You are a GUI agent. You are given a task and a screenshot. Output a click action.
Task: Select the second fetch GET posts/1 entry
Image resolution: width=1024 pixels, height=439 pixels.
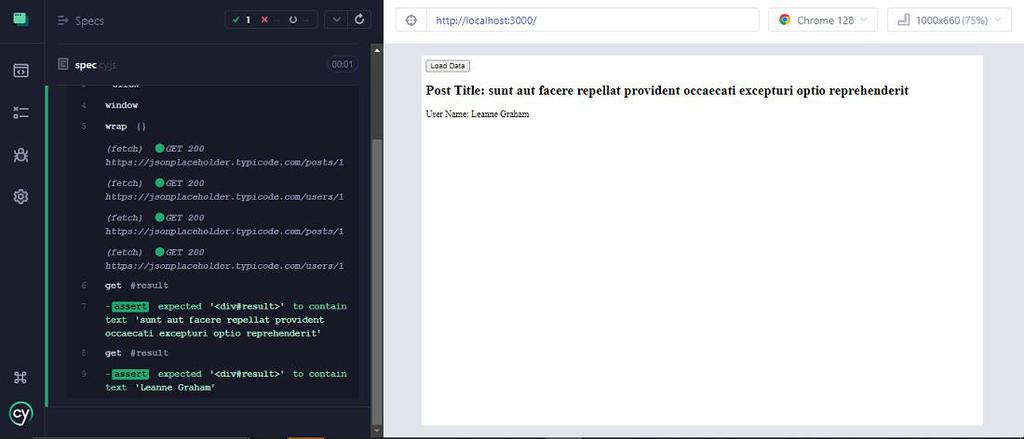[213, 225]
